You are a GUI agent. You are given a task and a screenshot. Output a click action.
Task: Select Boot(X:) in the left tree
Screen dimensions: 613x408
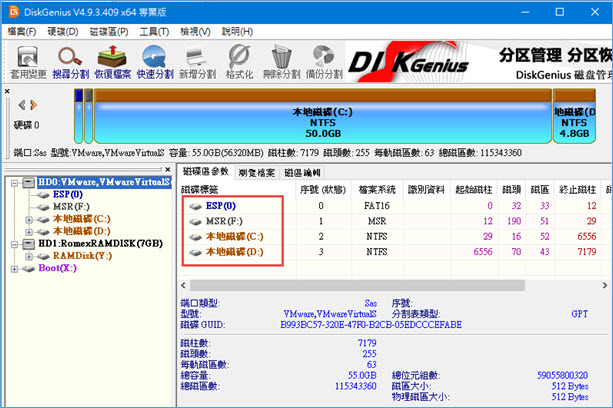[x=57, y=268]
